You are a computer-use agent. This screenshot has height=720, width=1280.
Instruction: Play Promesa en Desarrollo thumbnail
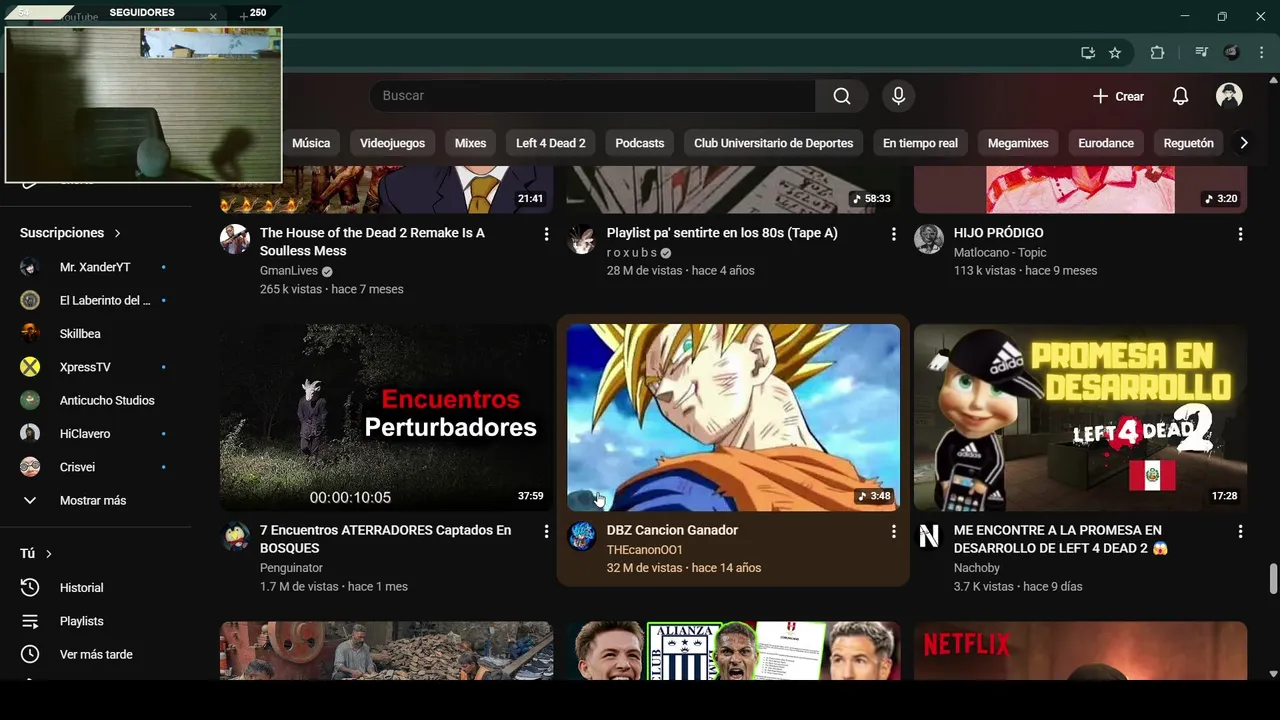1080,417
